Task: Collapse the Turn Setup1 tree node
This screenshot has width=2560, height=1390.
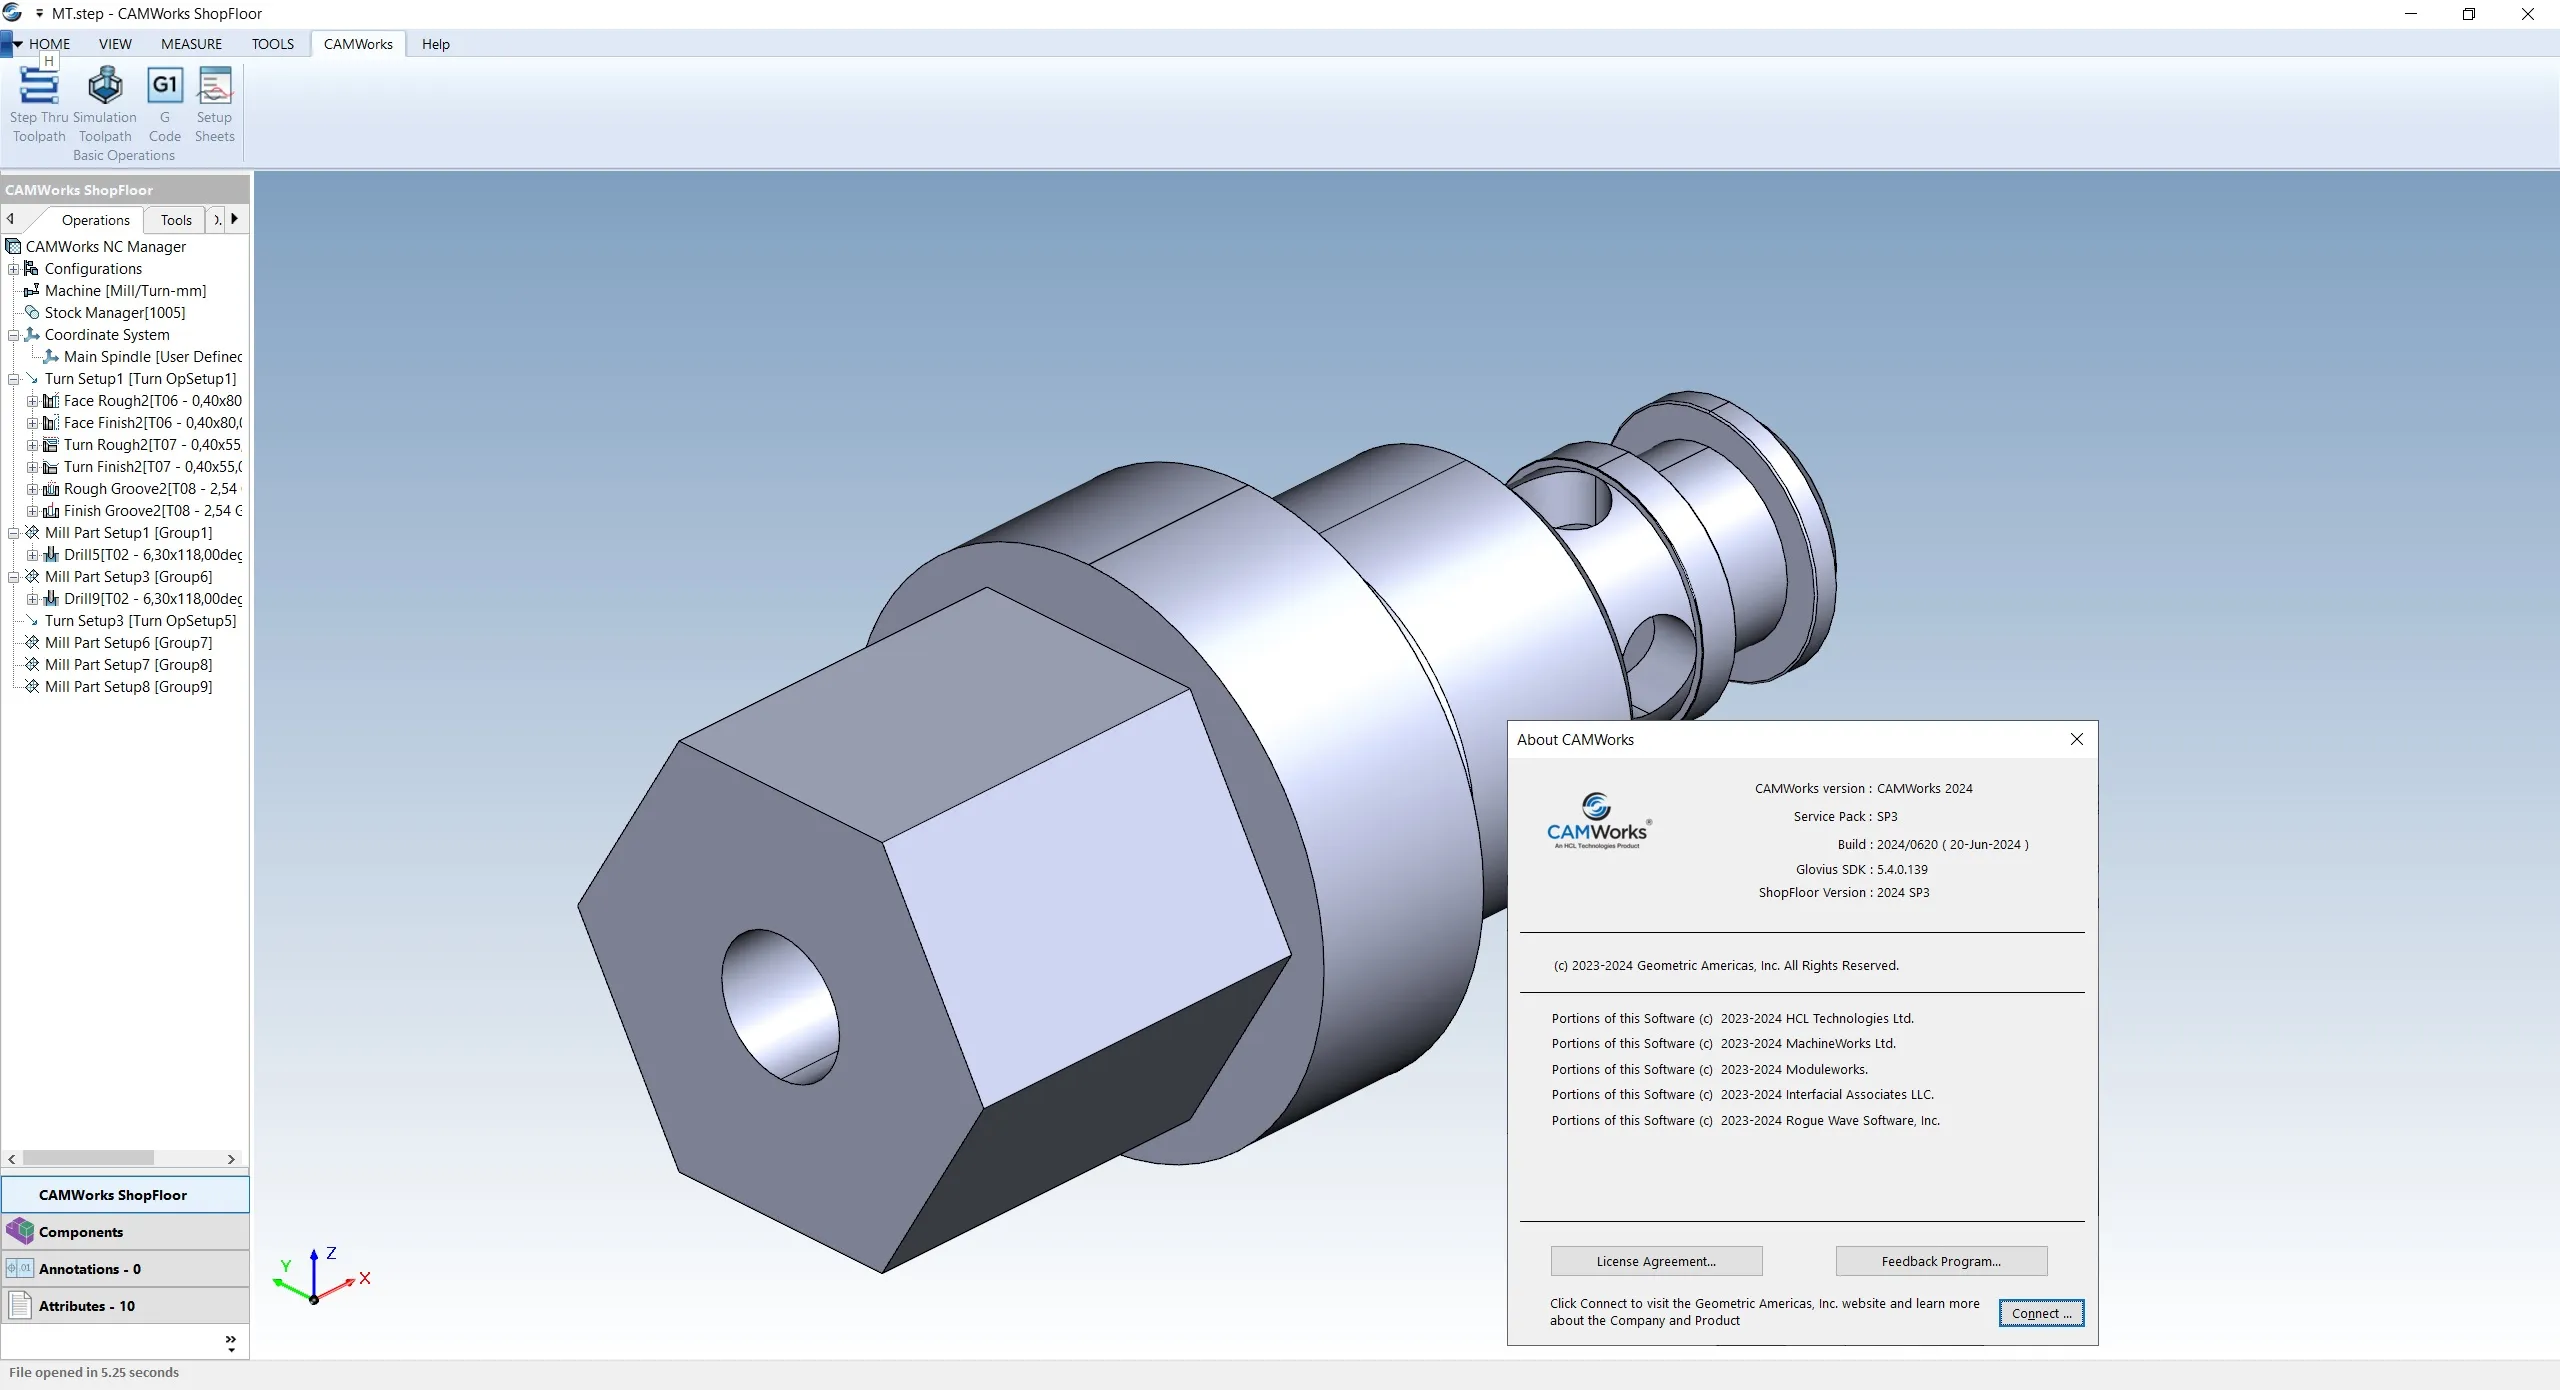Action: point(14,379)
